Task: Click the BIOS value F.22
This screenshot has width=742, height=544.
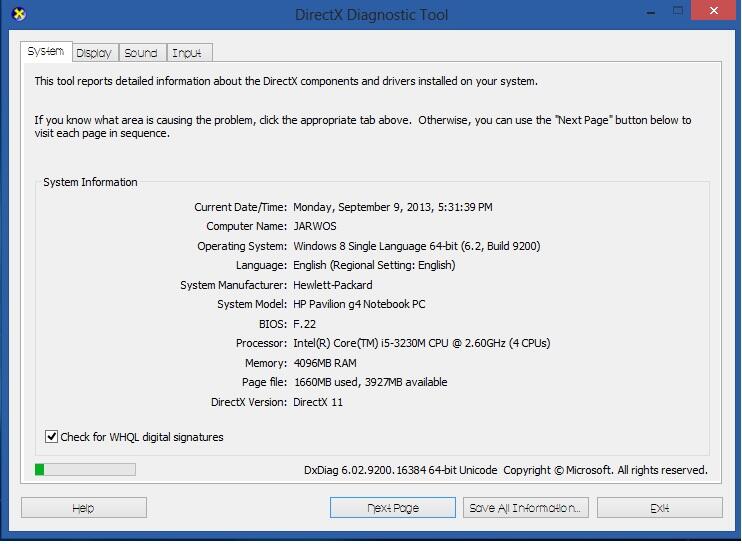Action: pyautogui.click(x=304, y=324)
